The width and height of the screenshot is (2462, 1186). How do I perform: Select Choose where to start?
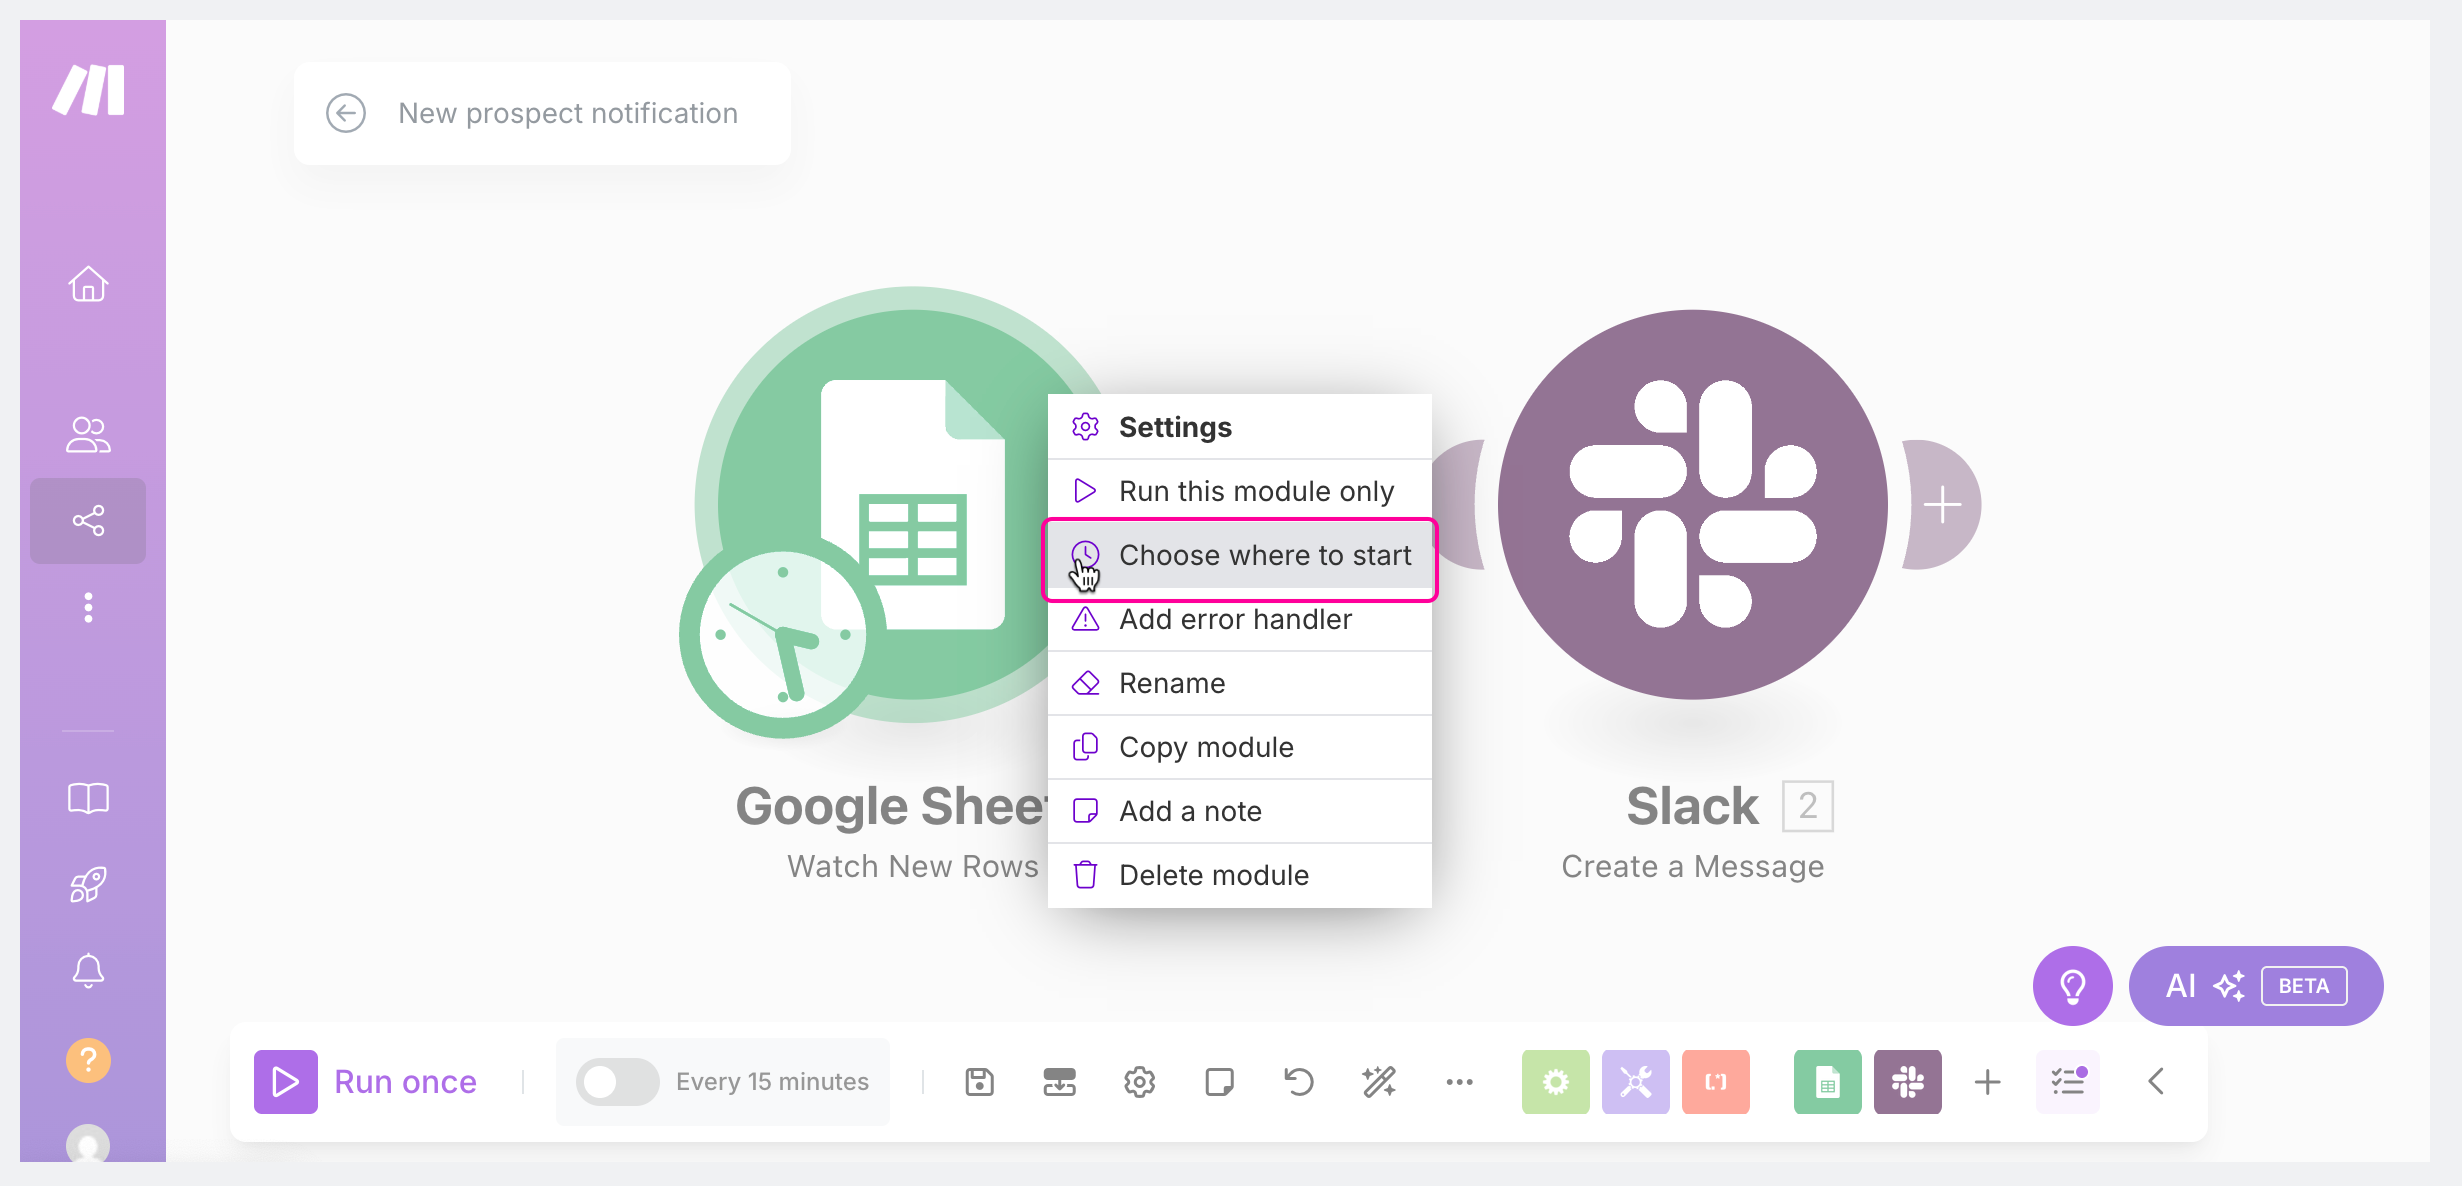point(1240,555)
